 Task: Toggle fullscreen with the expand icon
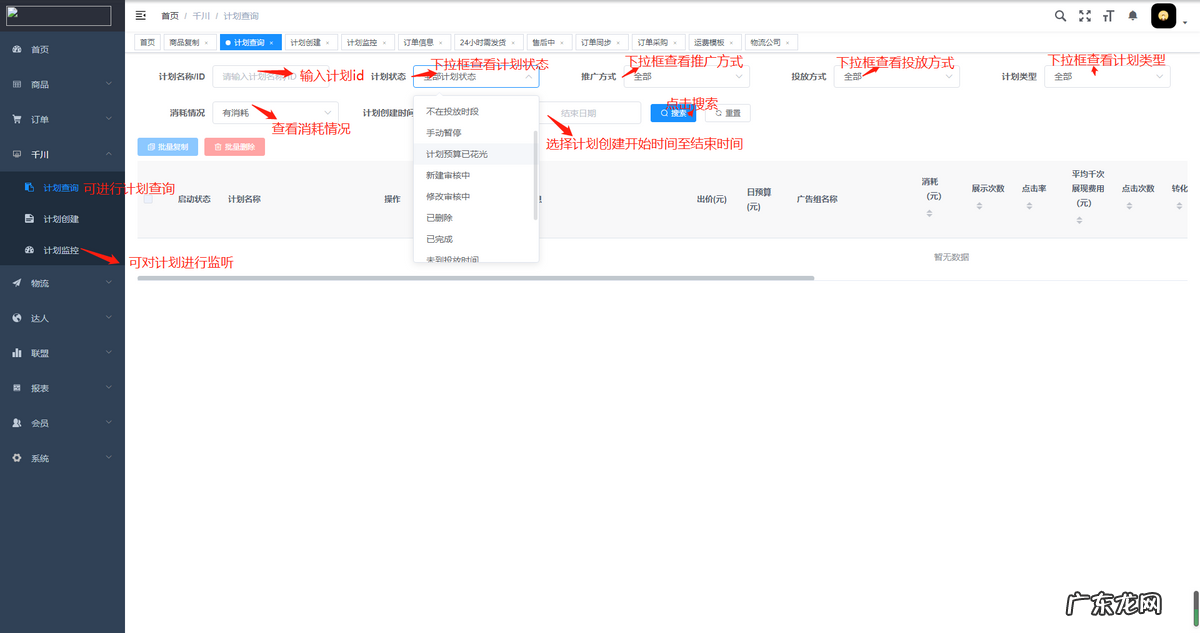pos(1085,16)
